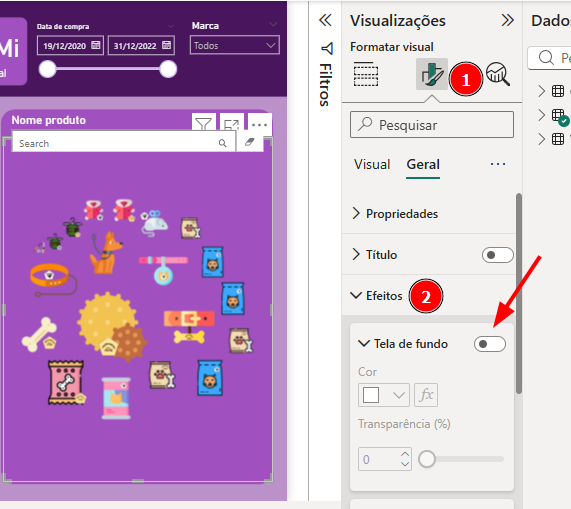Click the Filtros funnel icon
This screenshot has width=571, height=509.
(x=327, y=48)
